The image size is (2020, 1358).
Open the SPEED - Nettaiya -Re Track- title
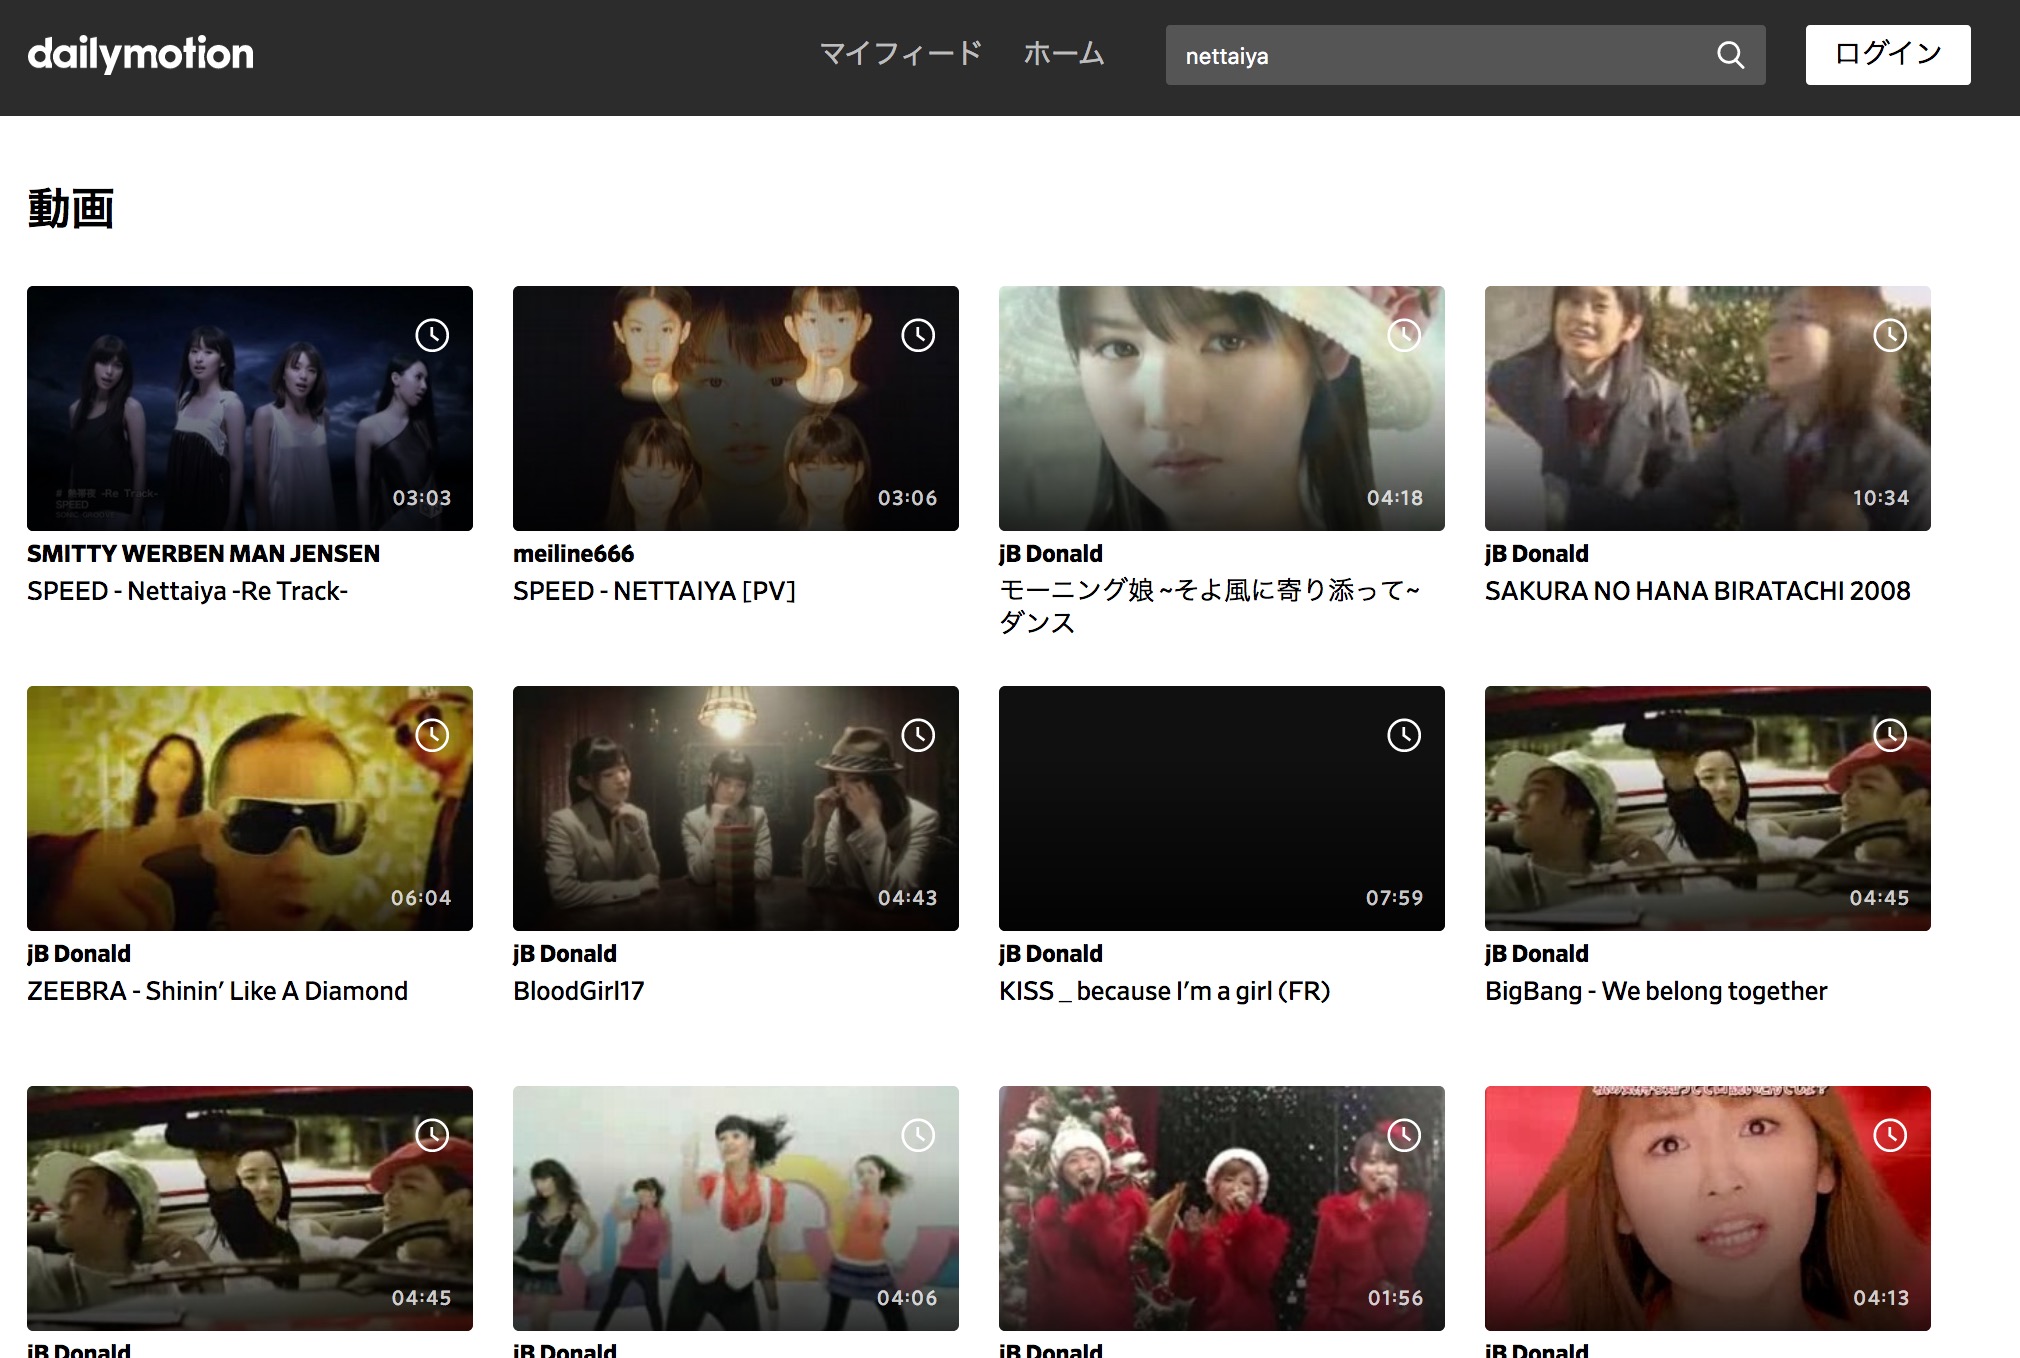(x=188, y=591)
